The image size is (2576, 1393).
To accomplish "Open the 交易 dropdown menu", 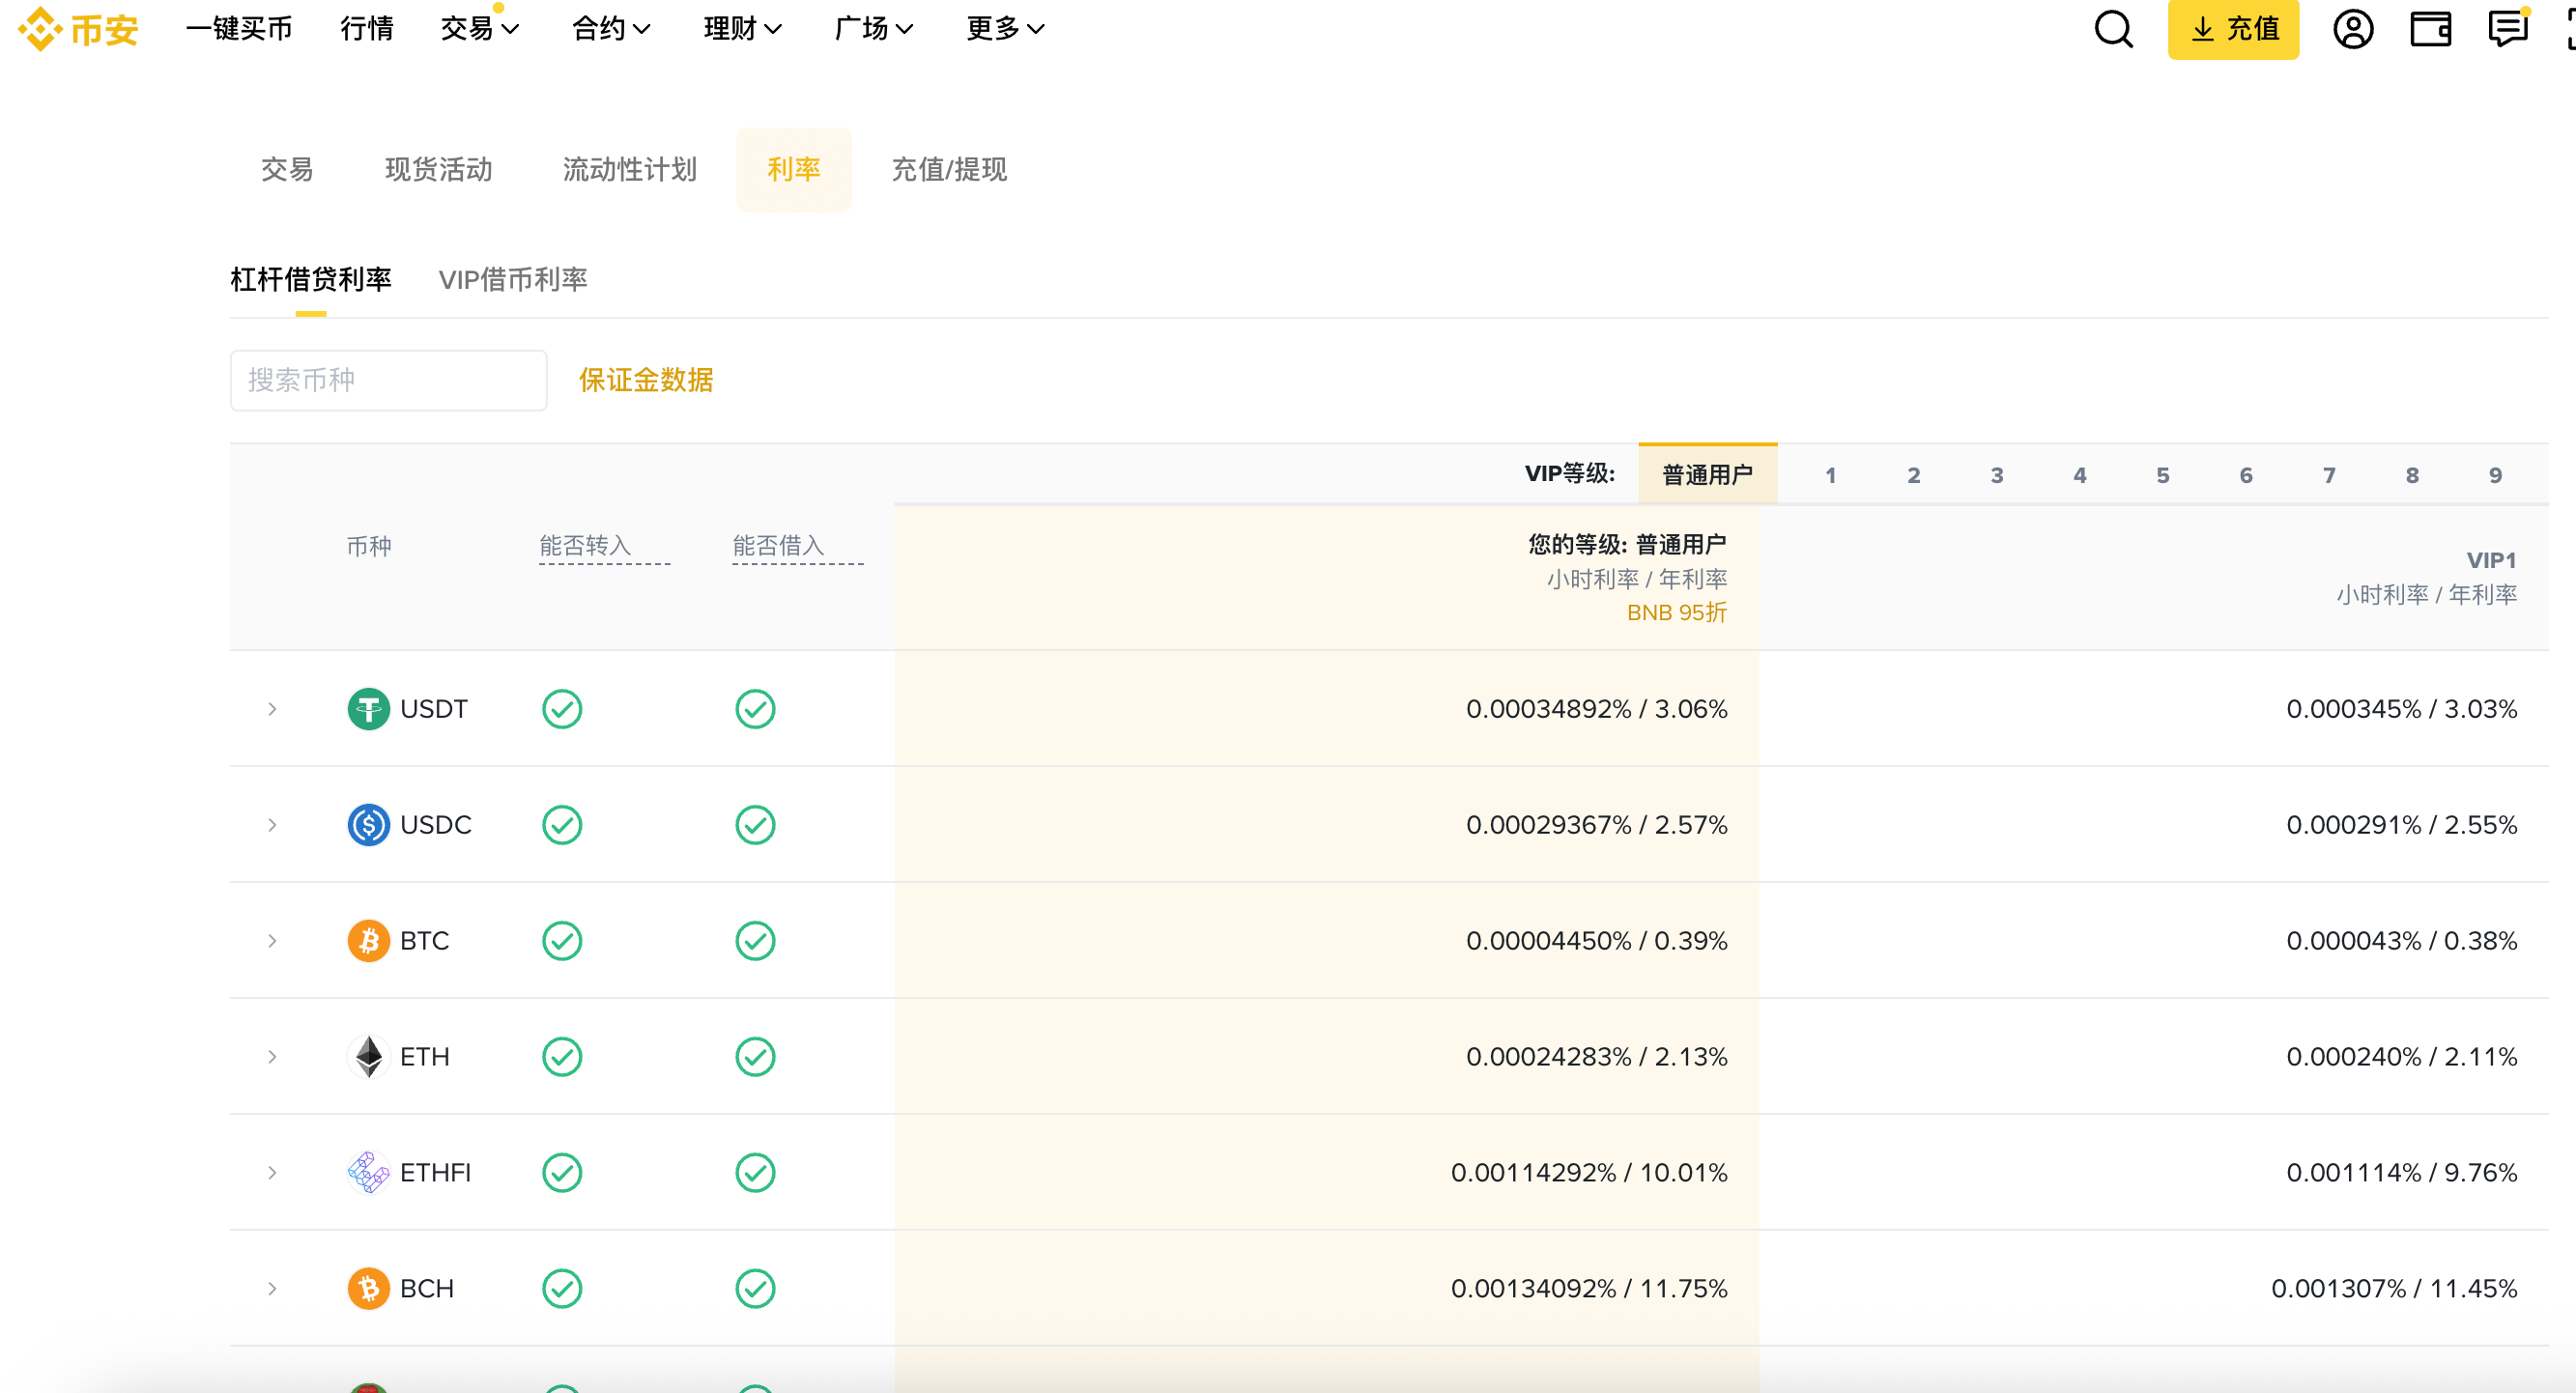I will (479, 28).
